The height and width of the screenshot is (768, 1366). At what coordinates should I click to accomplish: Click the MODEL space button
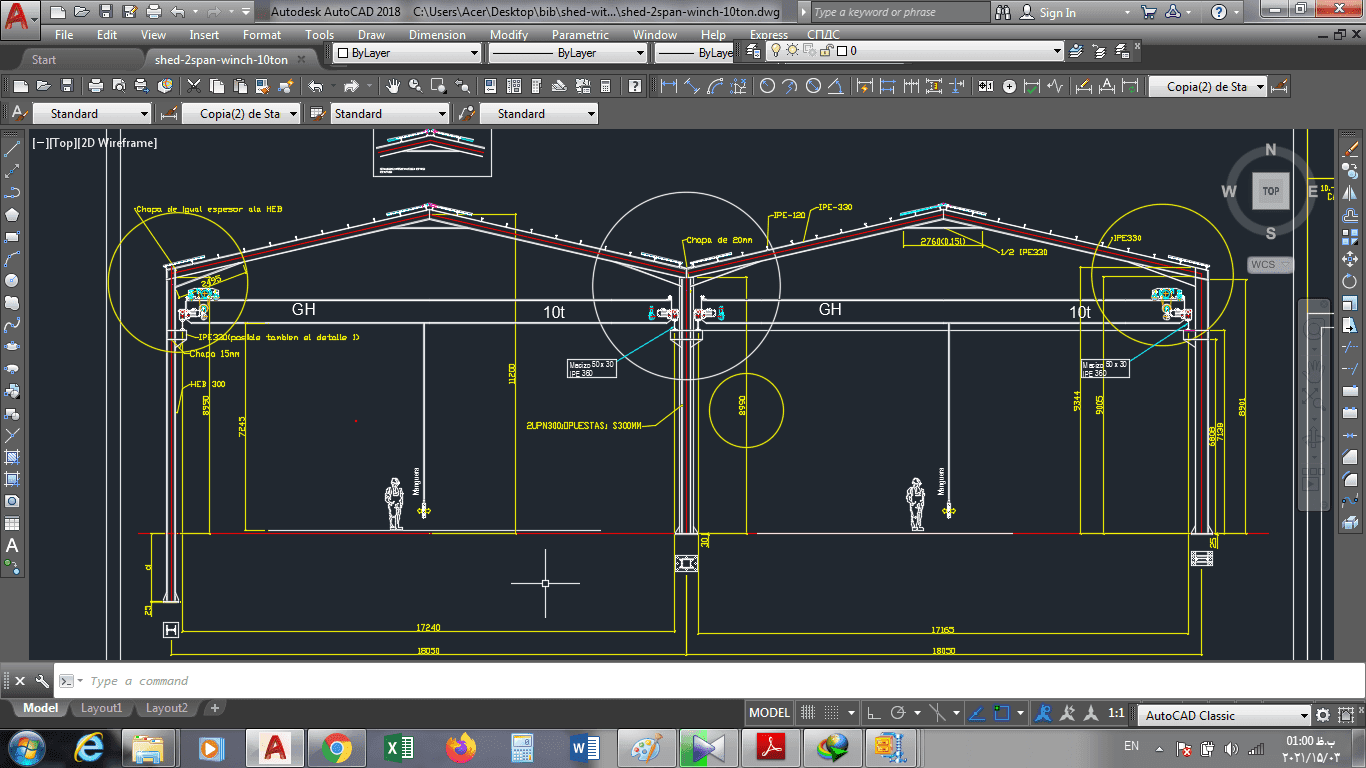pyautogui.click(x=769, y=713)
